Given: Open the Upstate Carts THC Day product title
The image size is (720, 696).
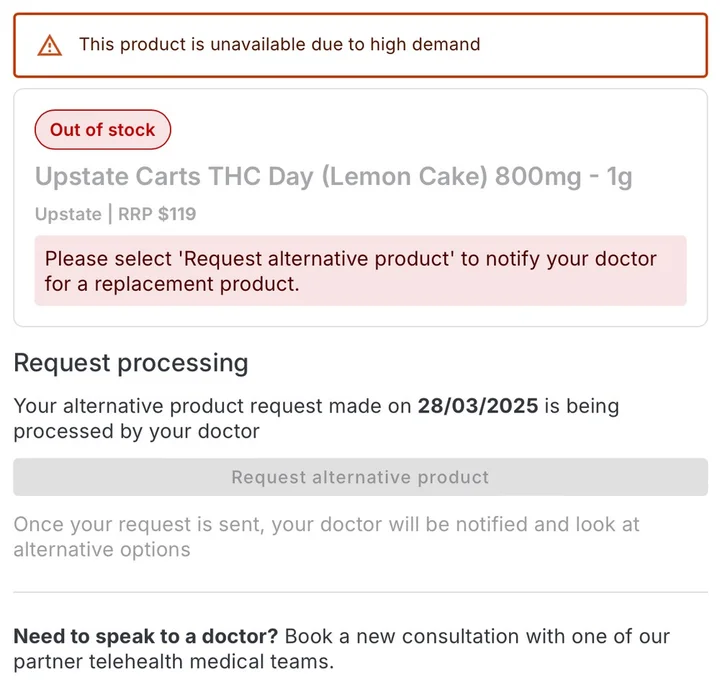Looking at the screenshot, I should click(x=333, y=177).
